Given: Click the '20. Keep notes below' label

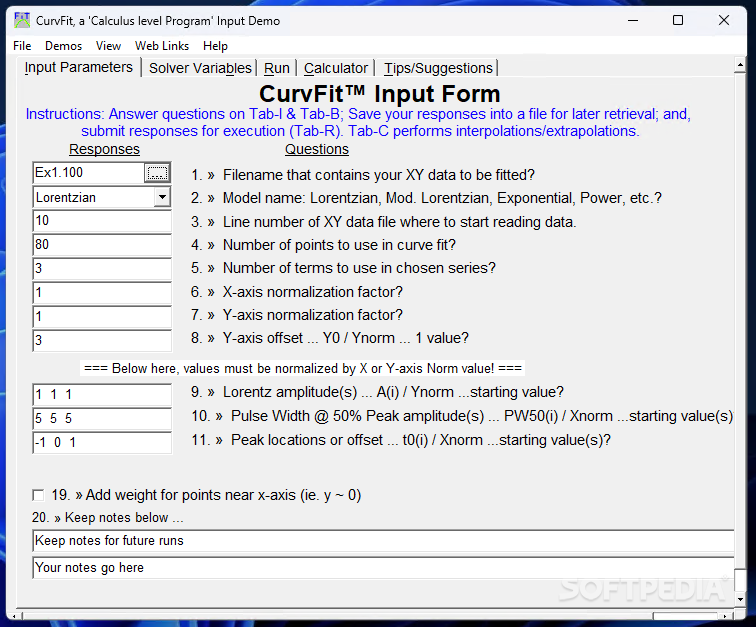Looking at the screenshot, I should pos(108,518).
